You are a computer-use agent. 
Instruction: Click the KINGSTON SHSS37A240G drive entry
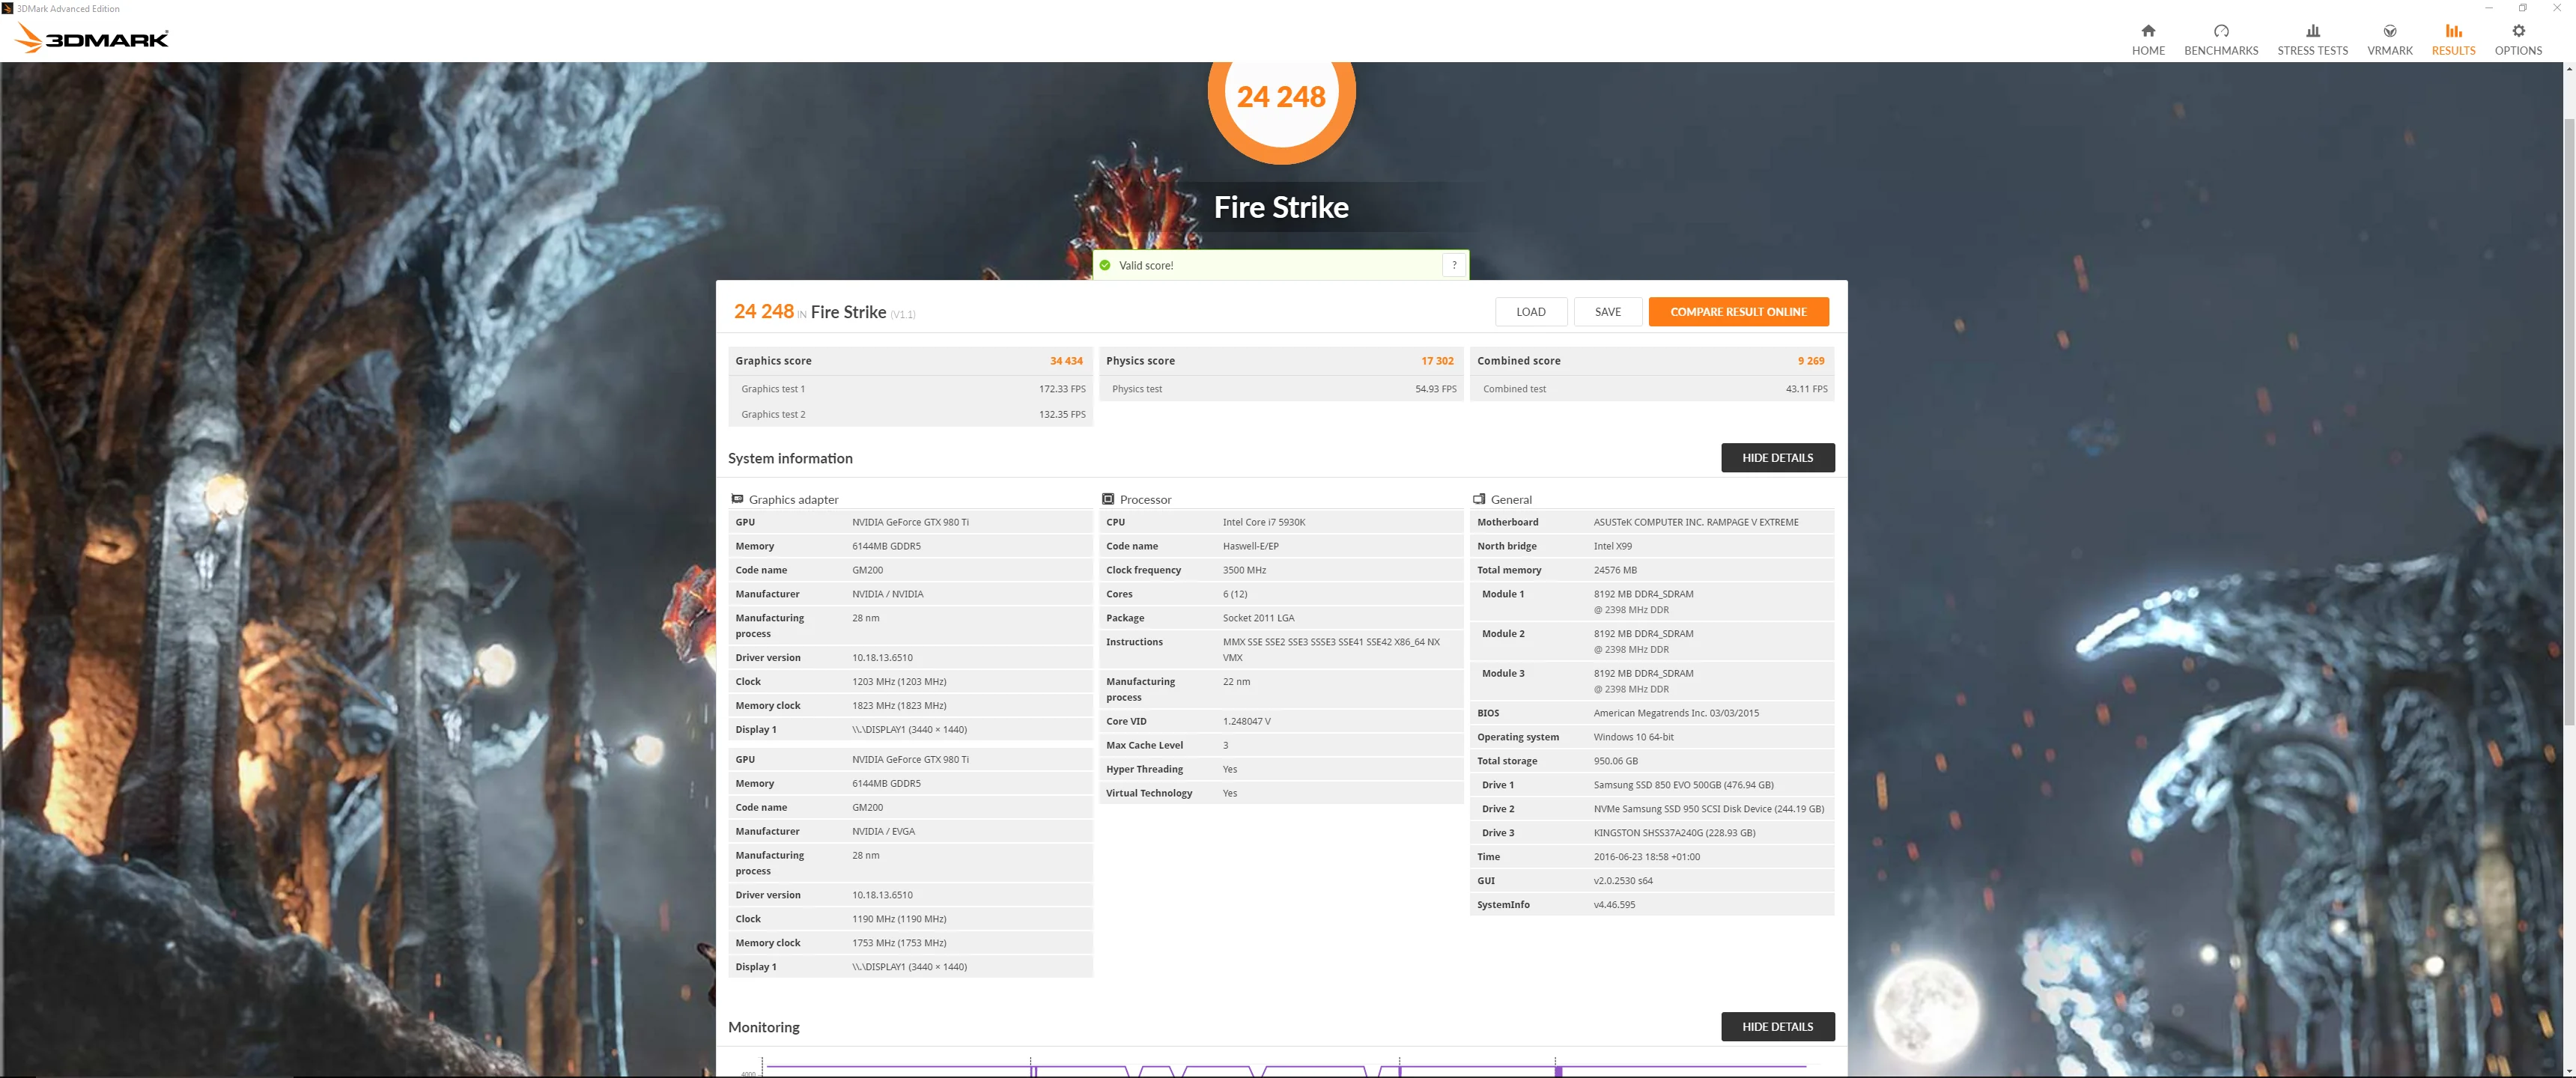click(1674, 833)
